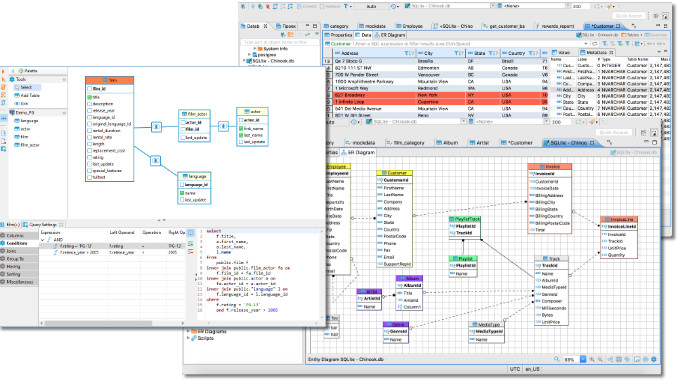Uncheck the name checkbox in language table
Viewport: 678px width, 381px height.
pyautogui.click(x=182, y=193)
